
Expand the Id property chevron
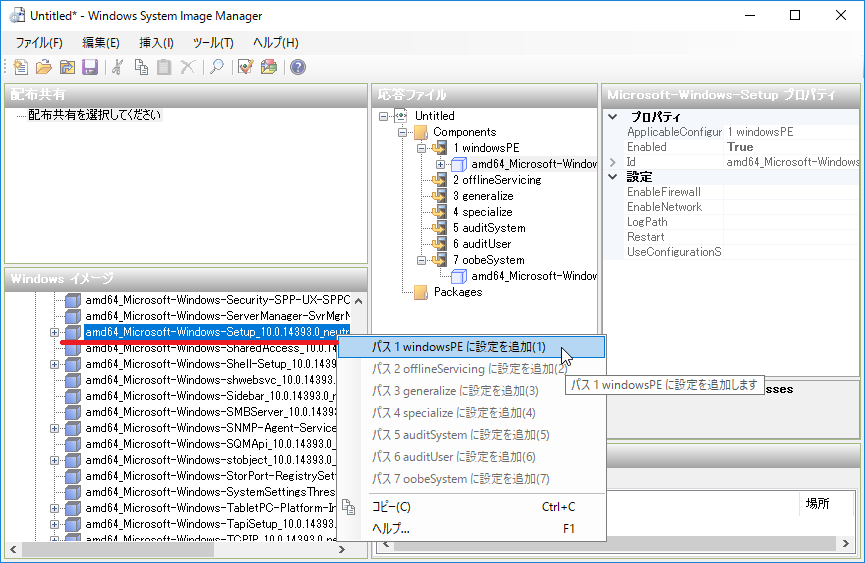[613, 162]
